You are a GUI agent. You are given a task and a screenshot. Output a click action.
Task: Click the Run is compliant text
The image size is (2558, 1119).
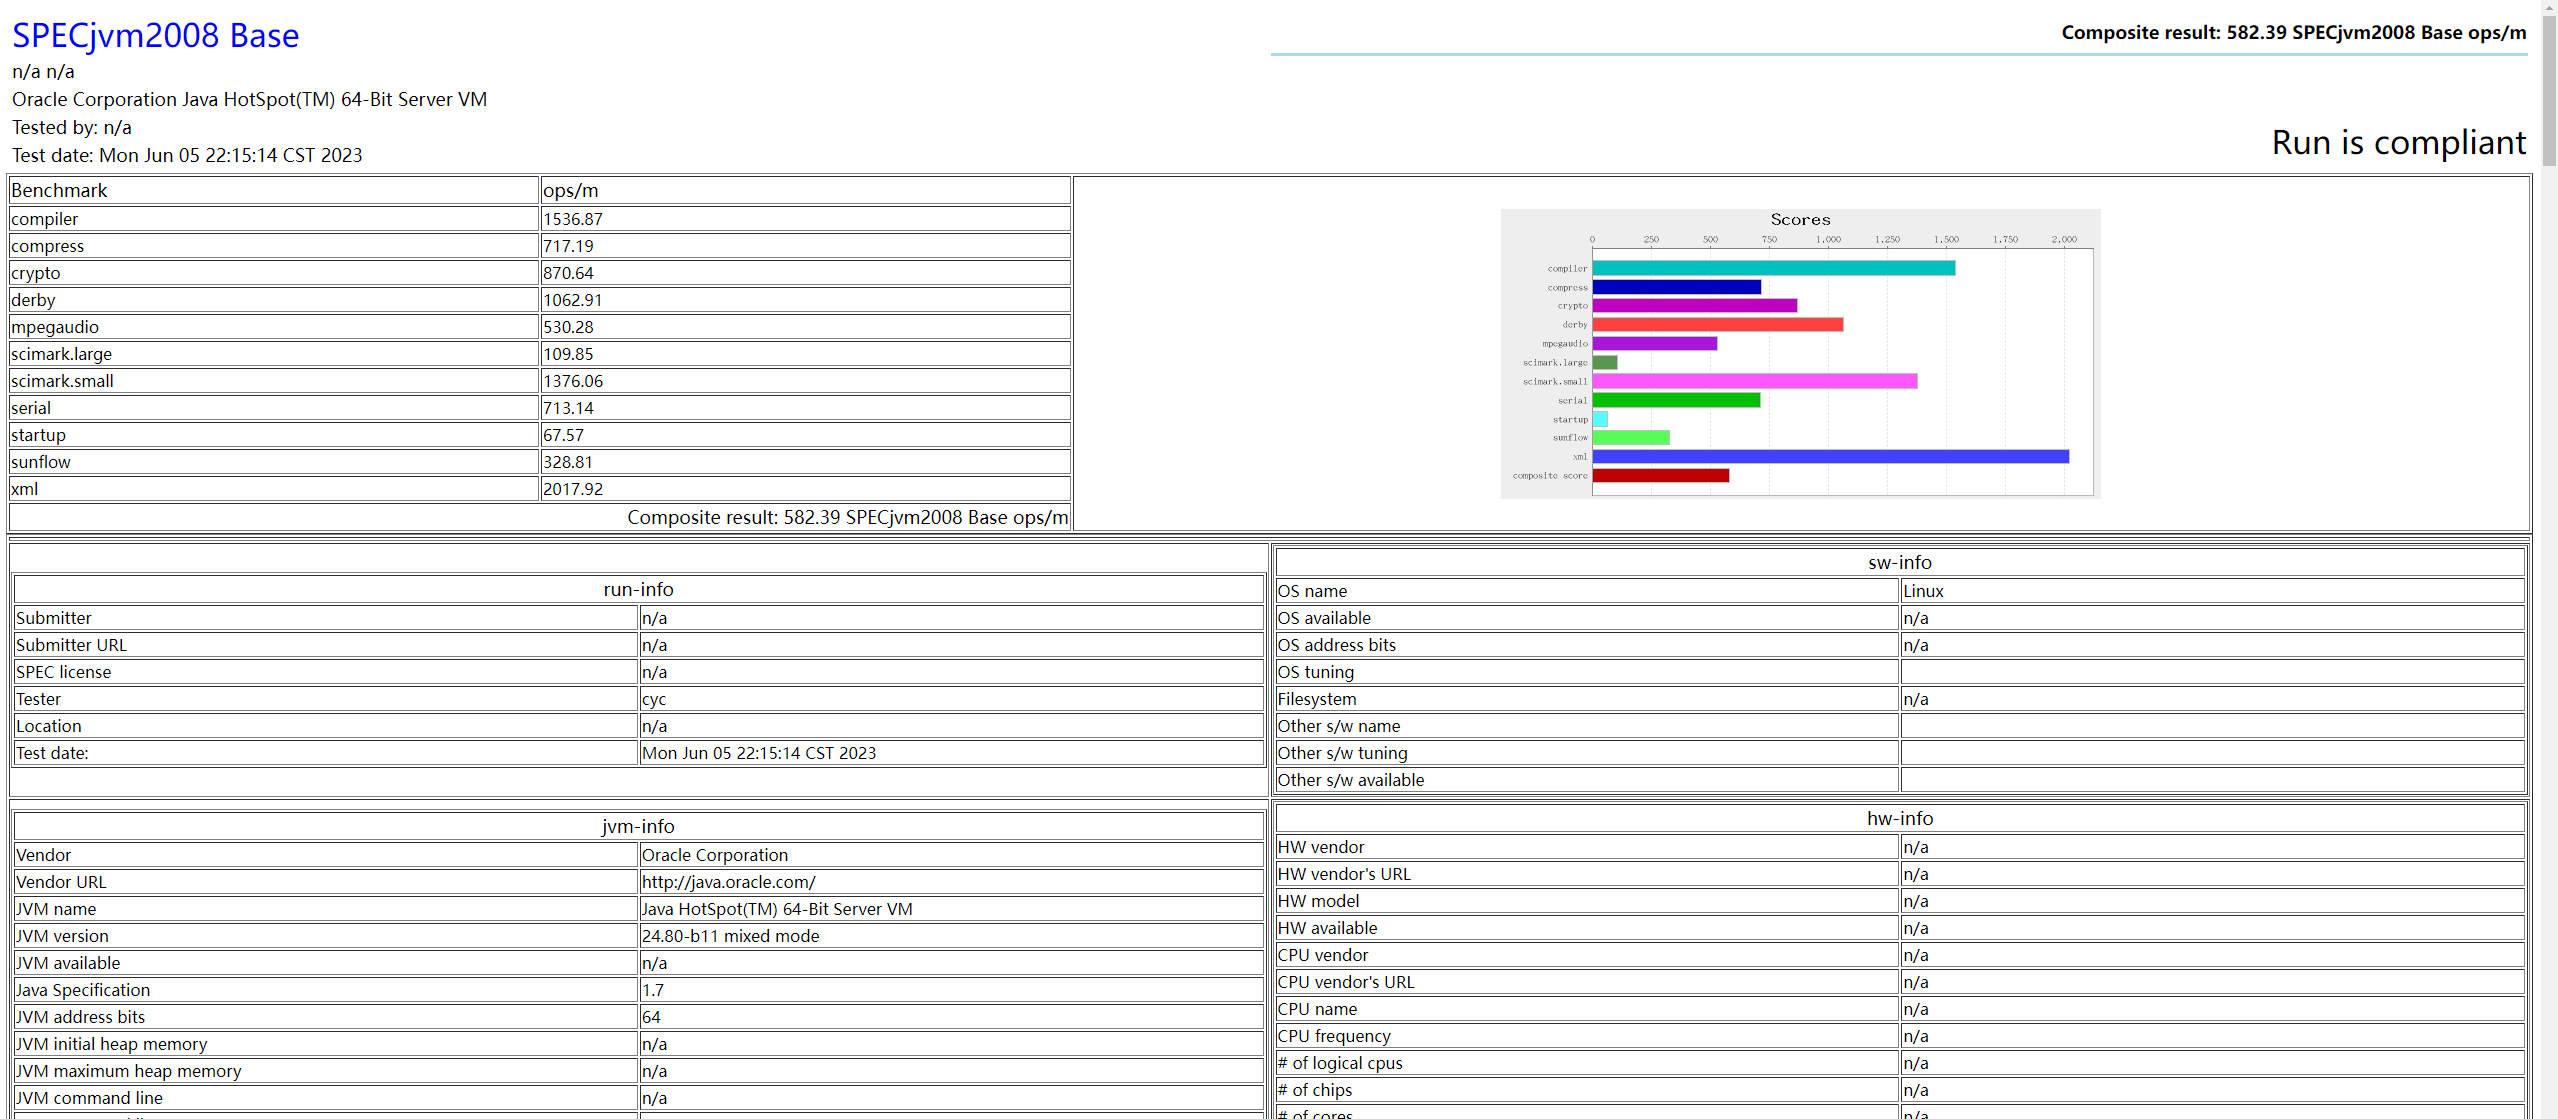[2398, 142]
